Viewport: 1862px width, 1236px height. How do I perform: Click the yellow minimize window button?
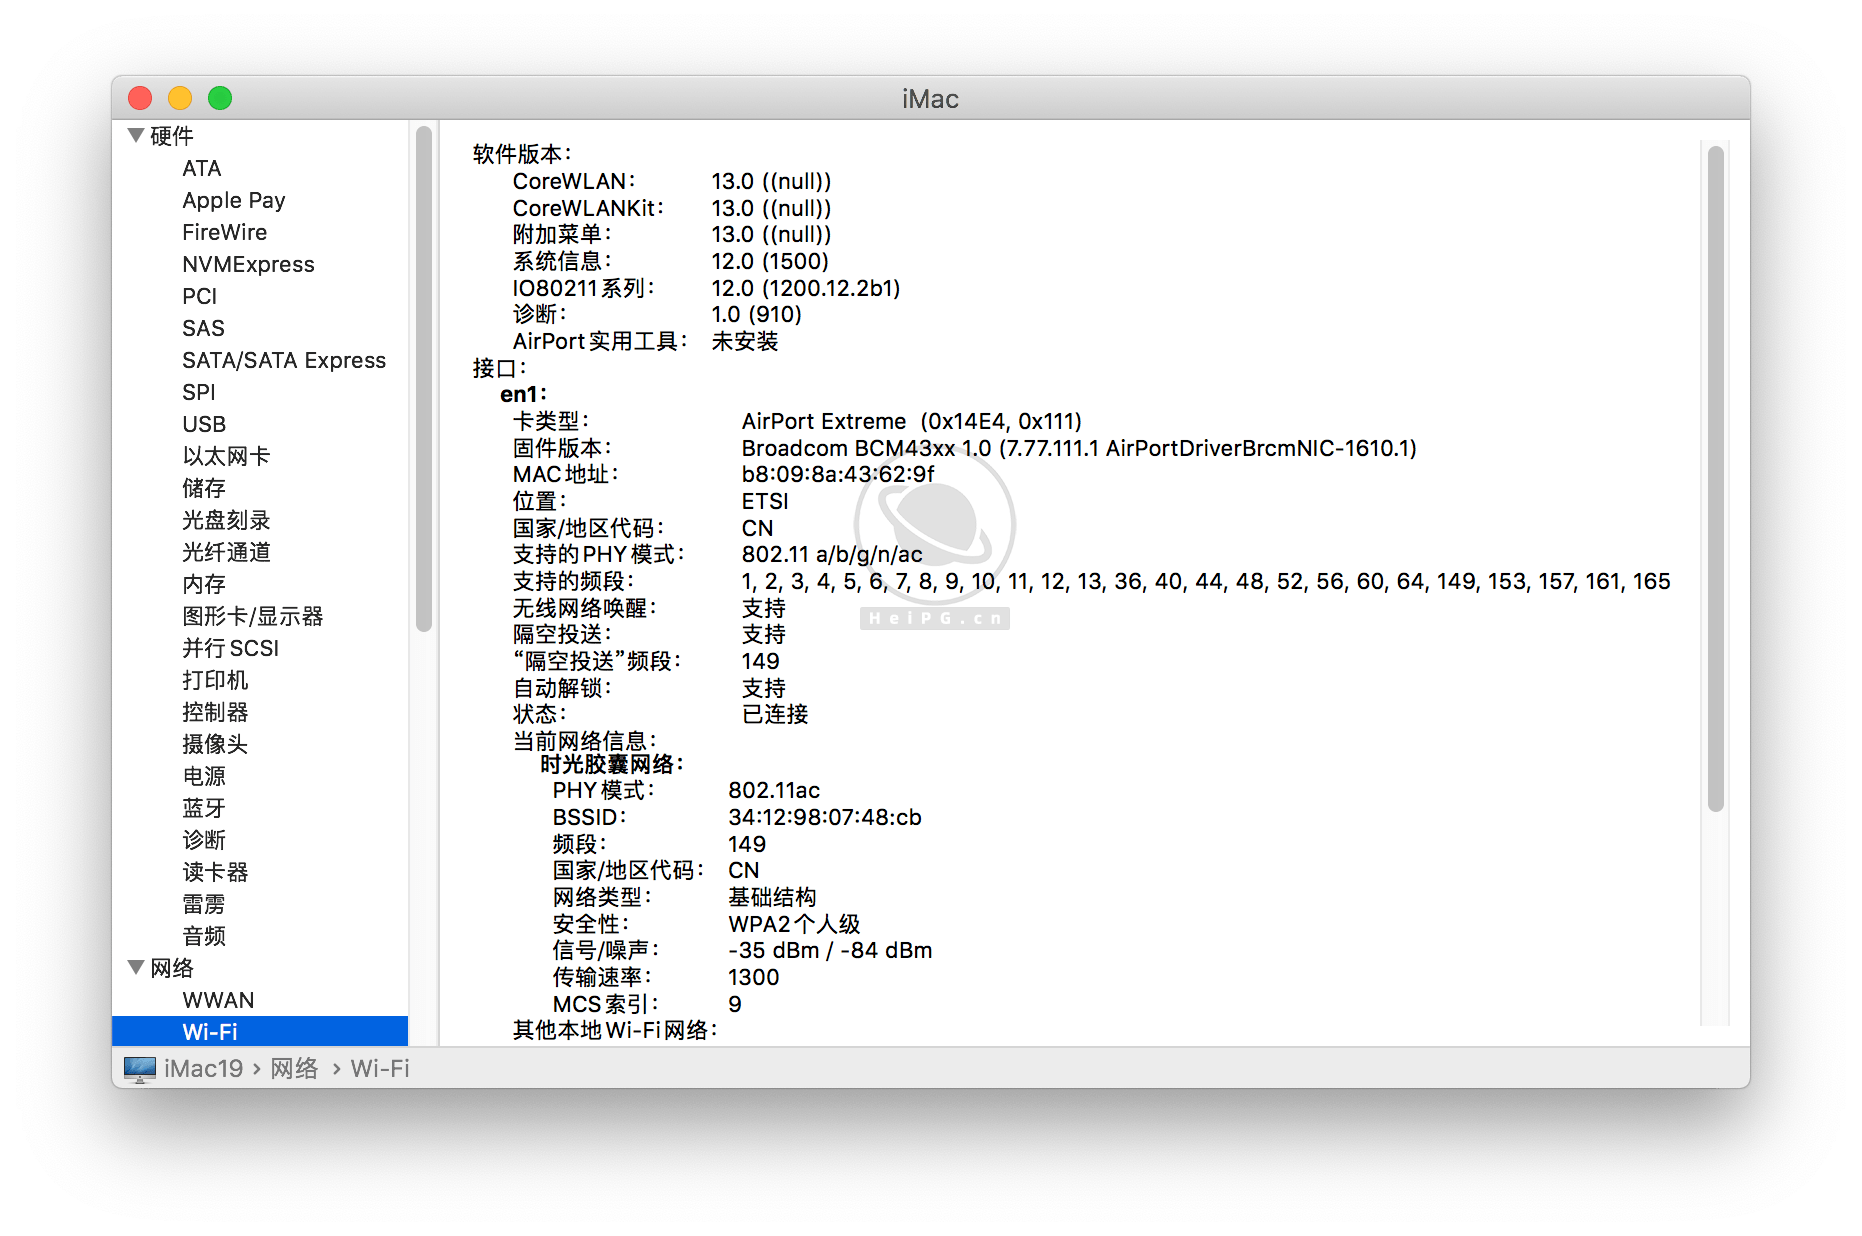[x=180, y=98]
